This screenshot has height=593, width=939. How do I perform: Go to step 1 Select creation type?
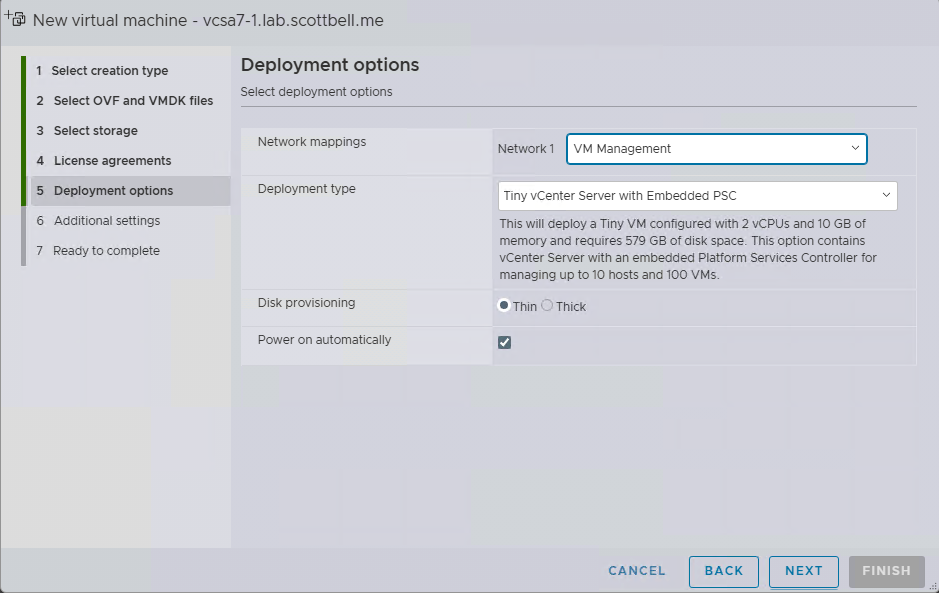[x=110, y=71]
